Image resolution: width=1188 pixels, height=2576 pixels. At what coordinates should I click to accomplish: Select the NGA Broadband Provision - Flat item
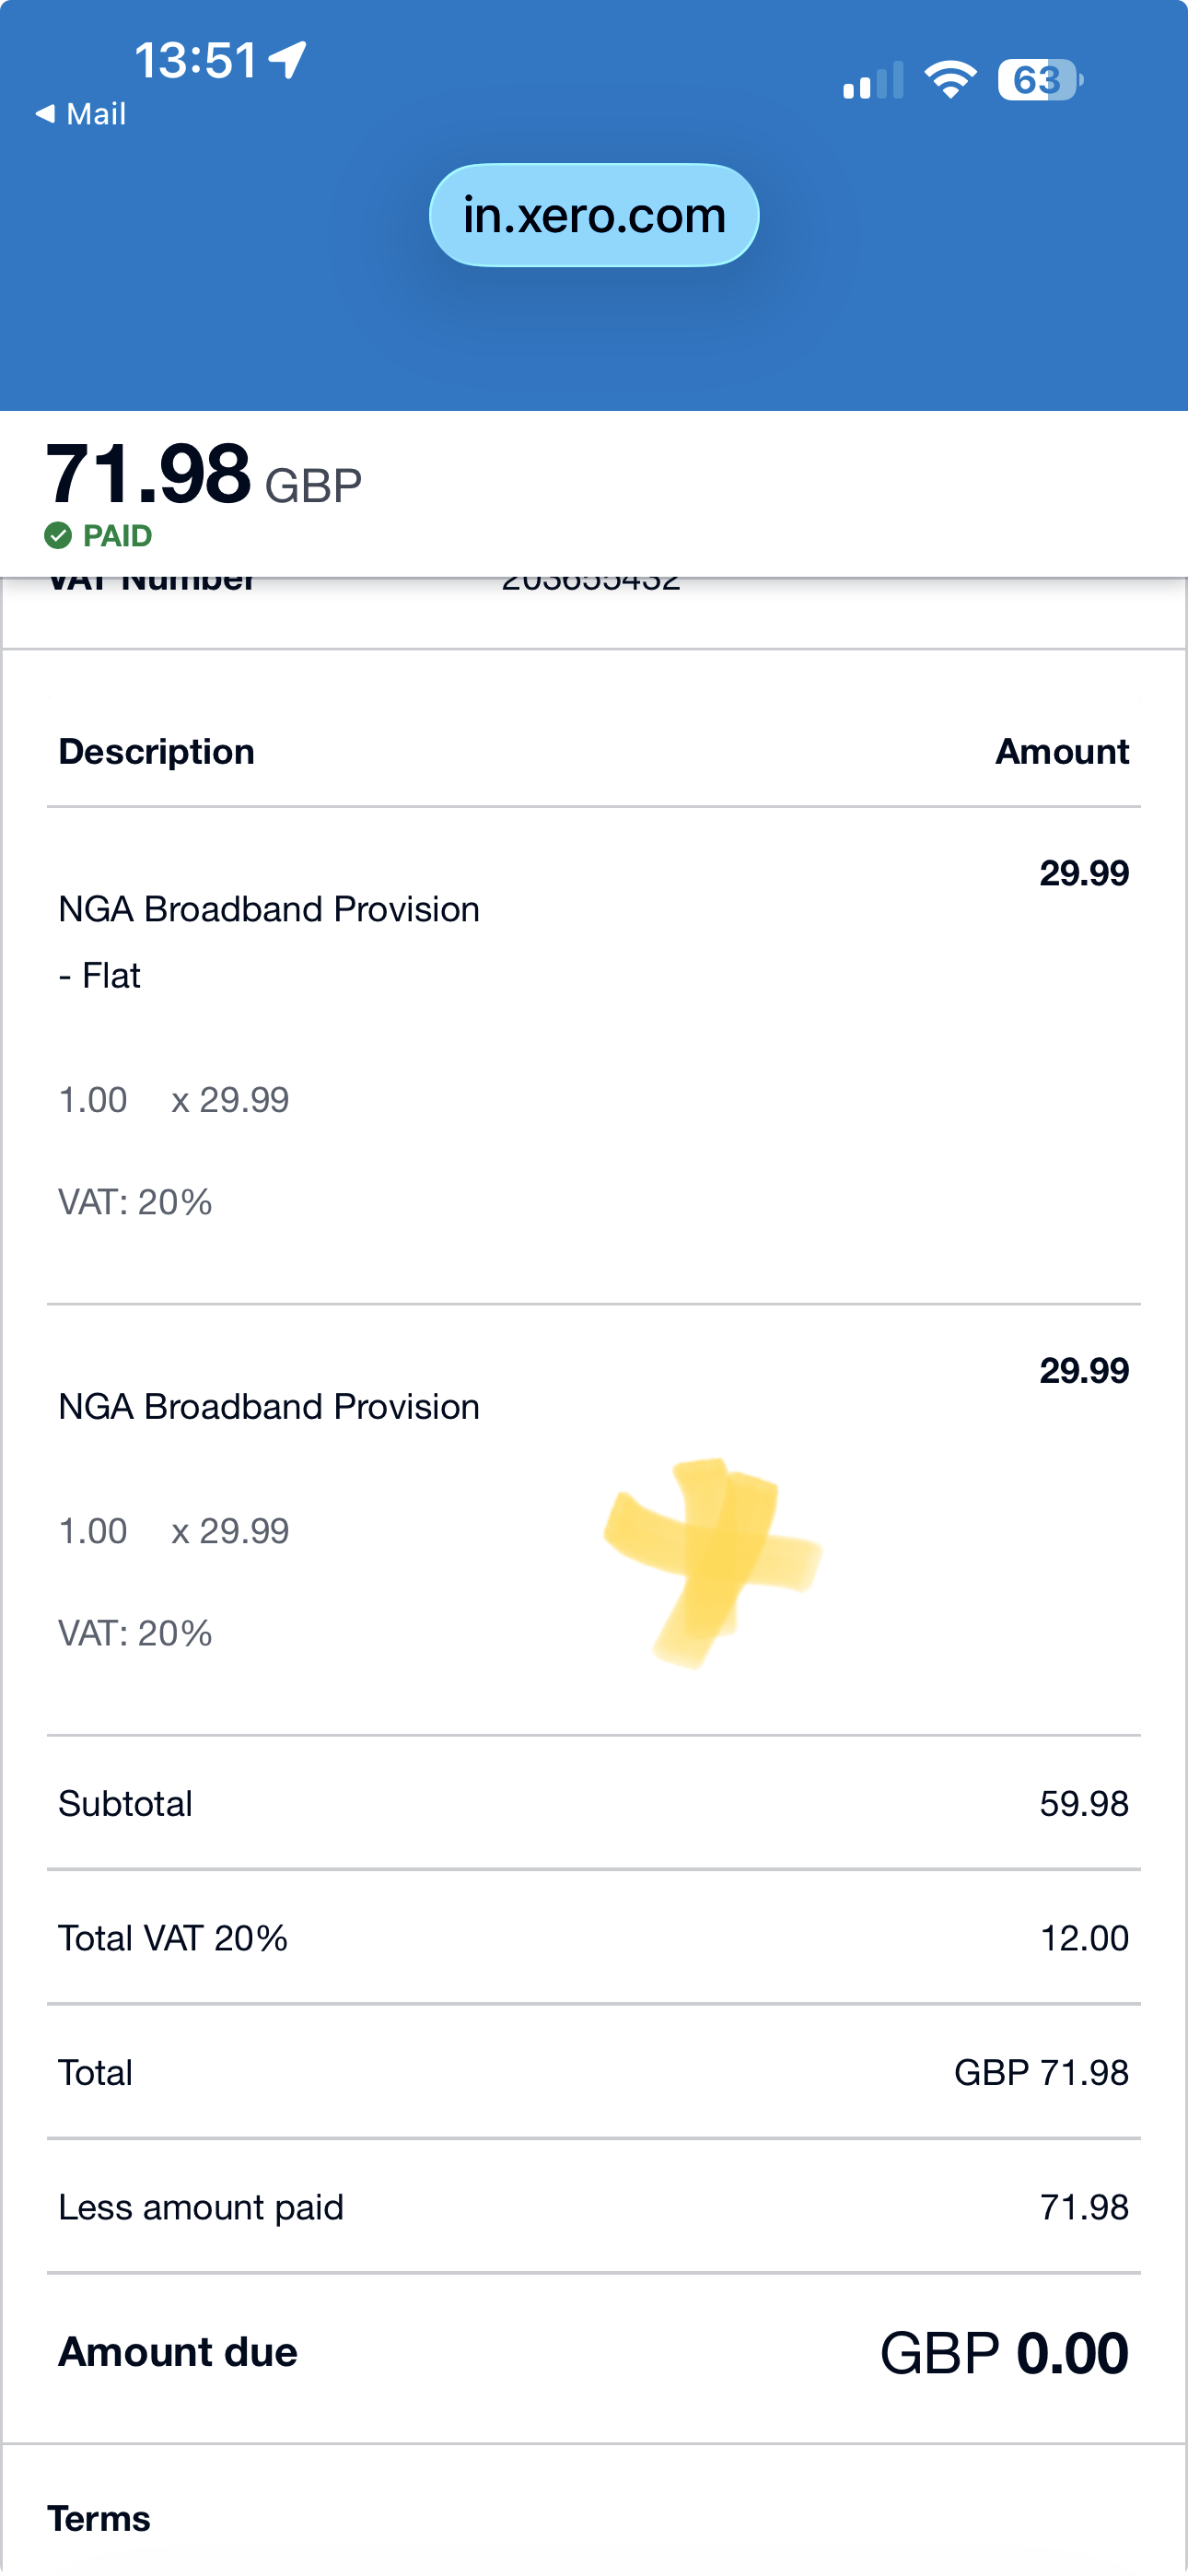(x=269, y=941)
